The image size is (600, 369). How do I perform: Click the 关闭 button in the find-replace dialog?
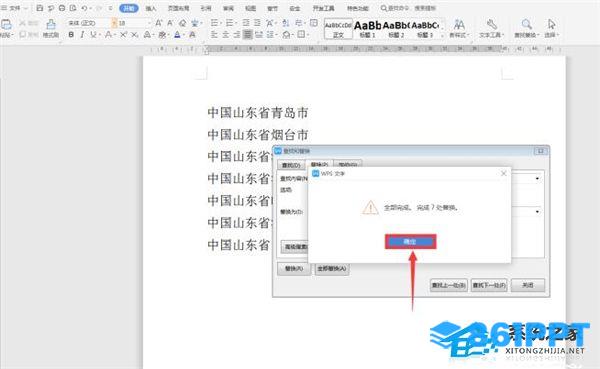tap(528, 285)
